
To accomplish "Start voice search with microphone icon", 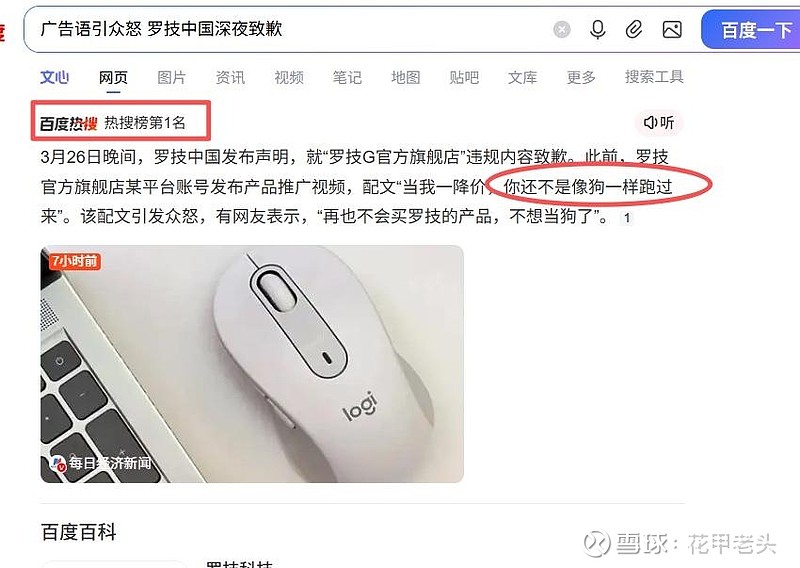I will pos(597,30).
